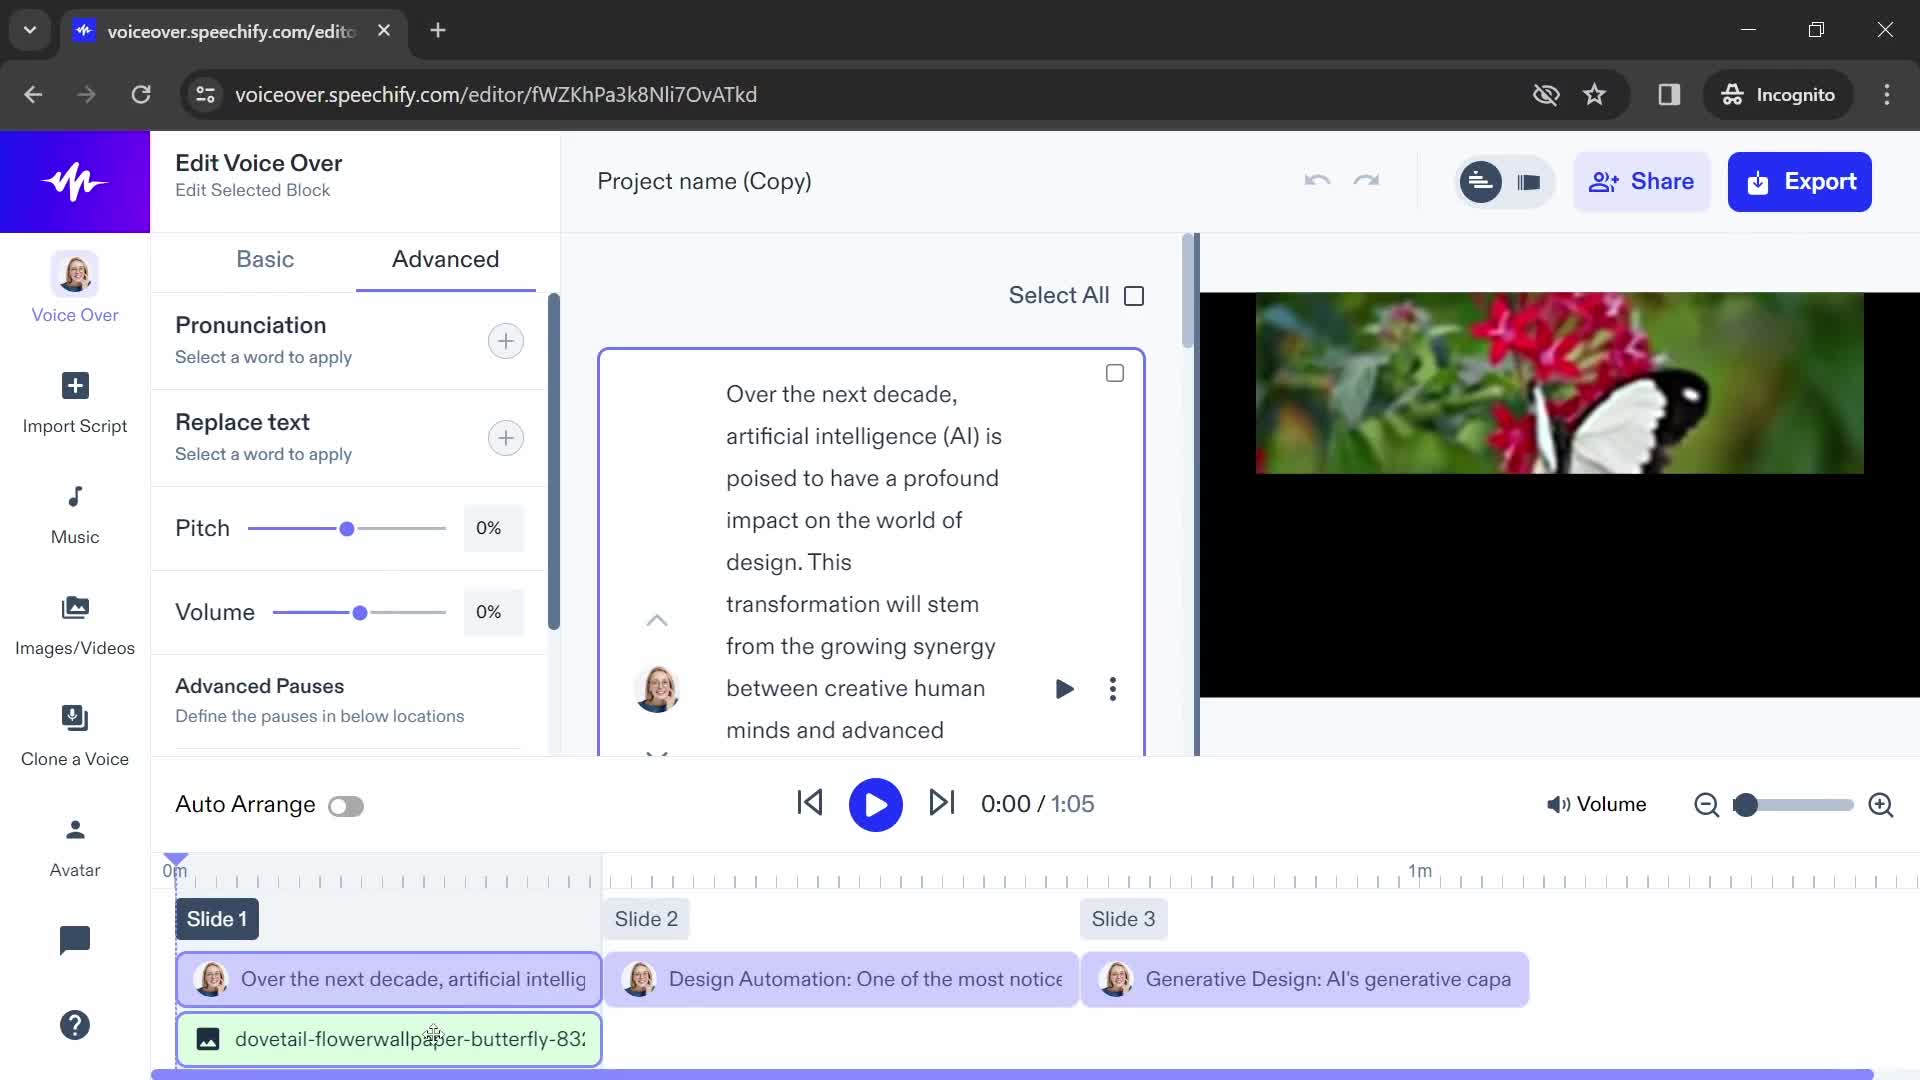Expand the Pronunciation settings
The height and width of the screenshot is (1080, 1920).
[504, 339]
